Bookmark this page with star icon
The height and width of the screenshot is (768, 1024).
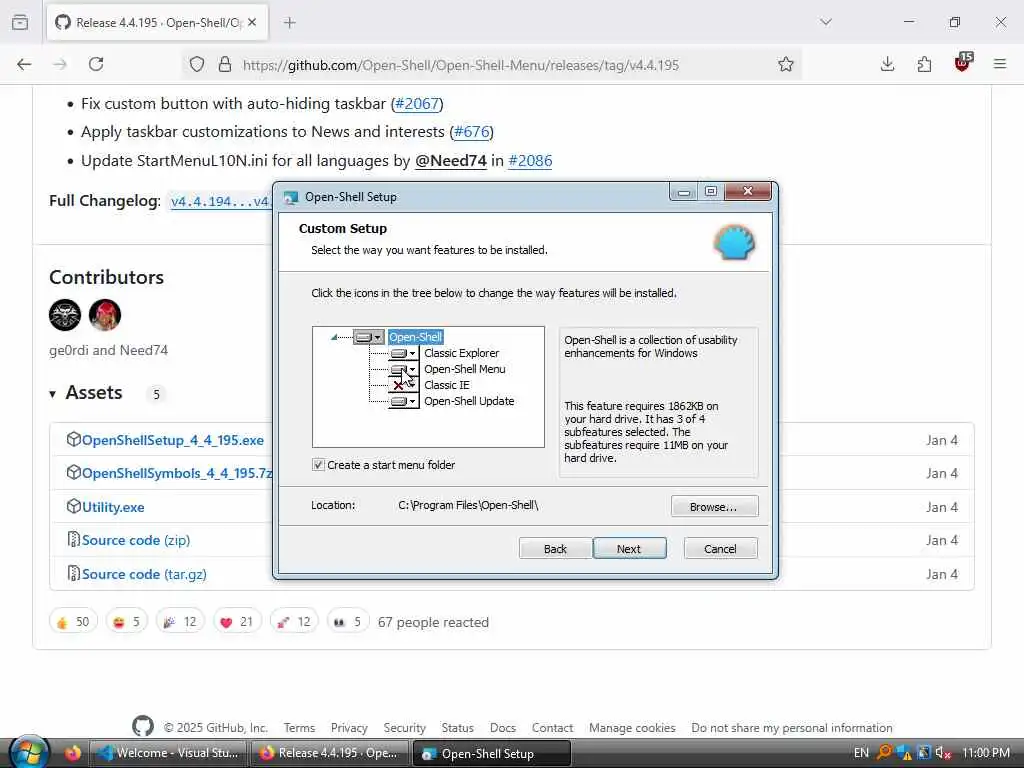[x=786, y=64]
